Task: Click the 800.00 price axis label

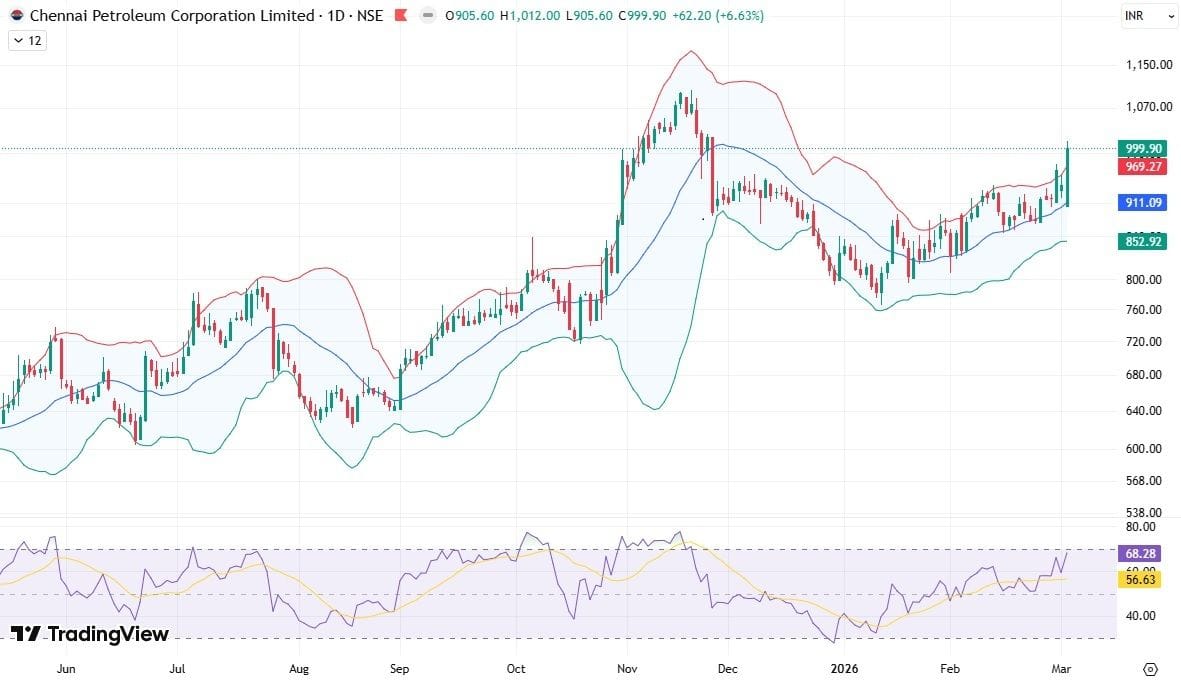Action: (x=1143, y=279)
